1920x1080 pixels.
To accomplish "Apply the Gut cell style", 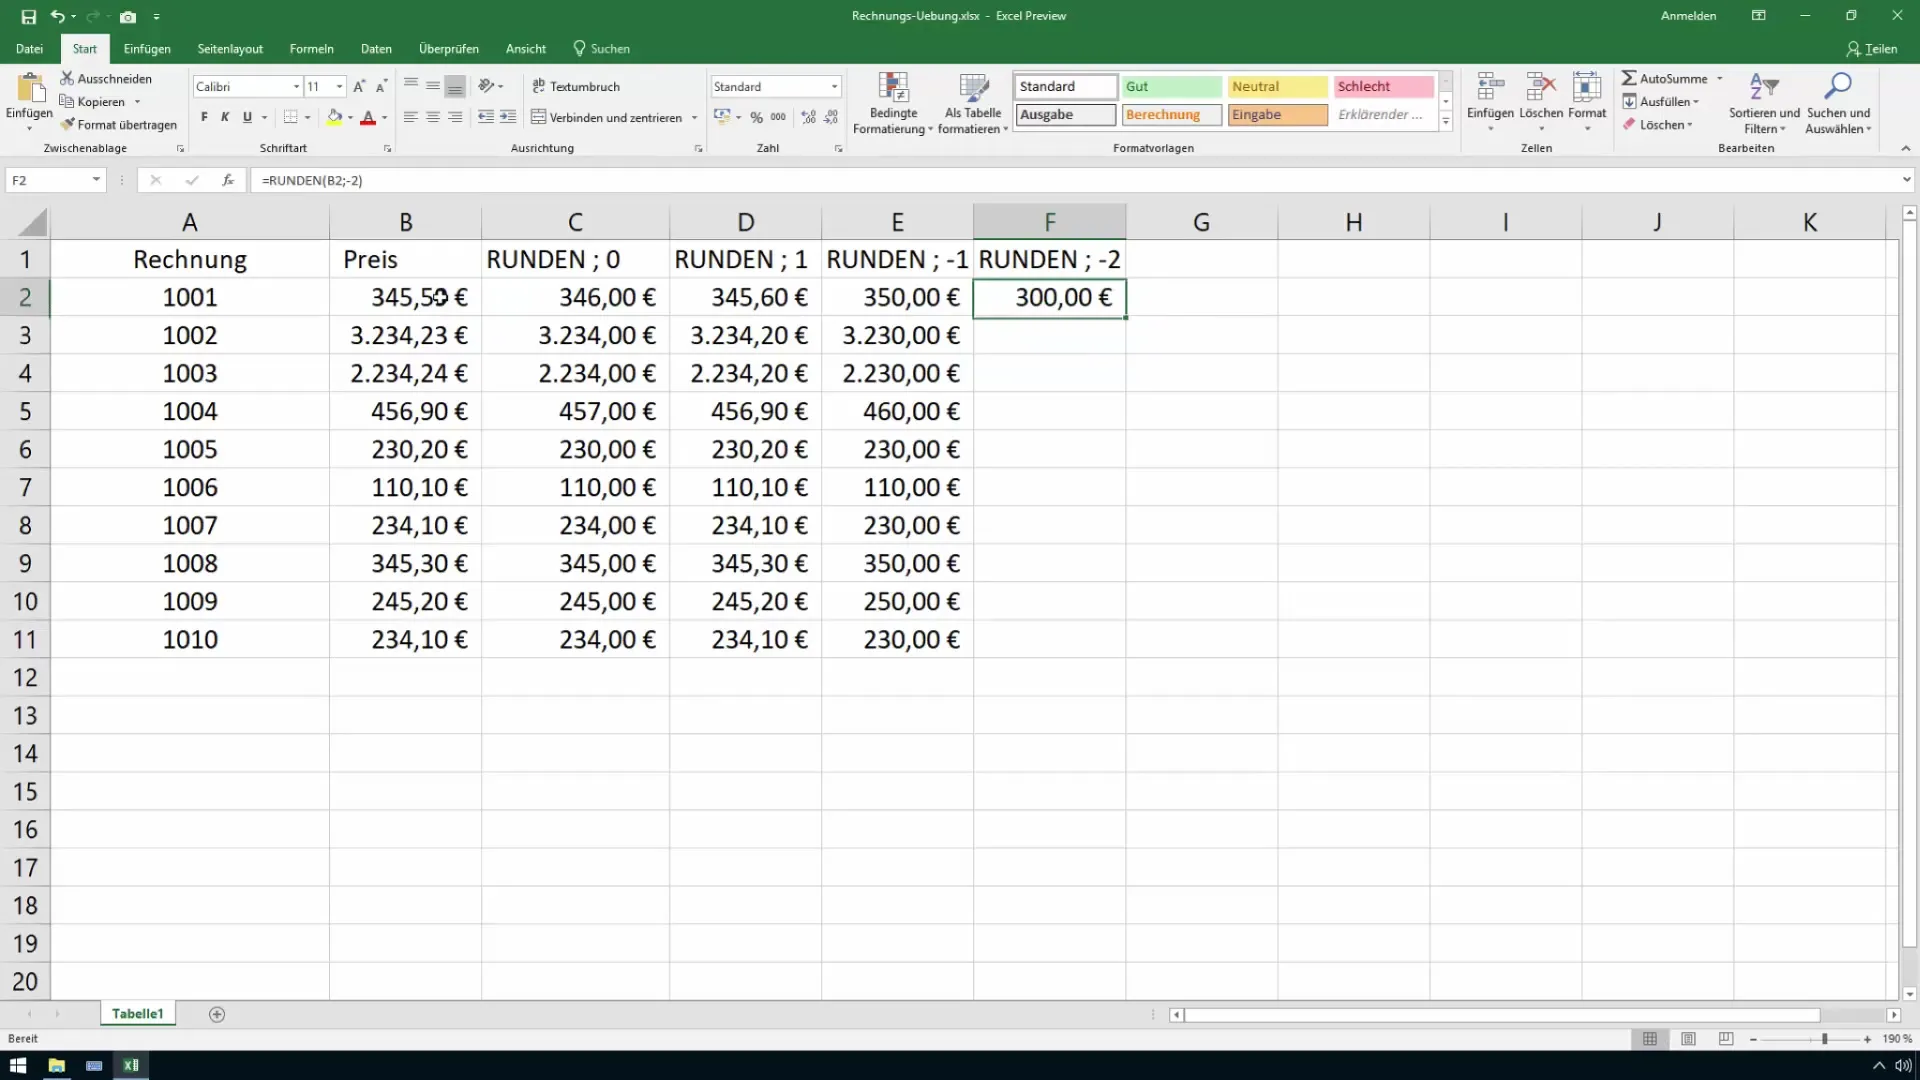I will click(x=1171, y=86).
